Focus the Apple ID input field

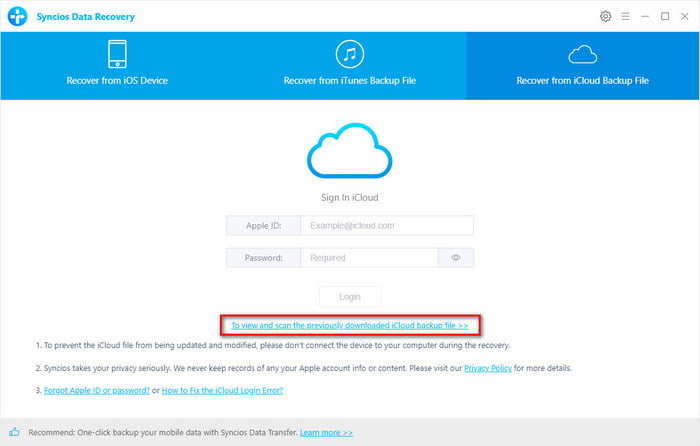point(387,226)
